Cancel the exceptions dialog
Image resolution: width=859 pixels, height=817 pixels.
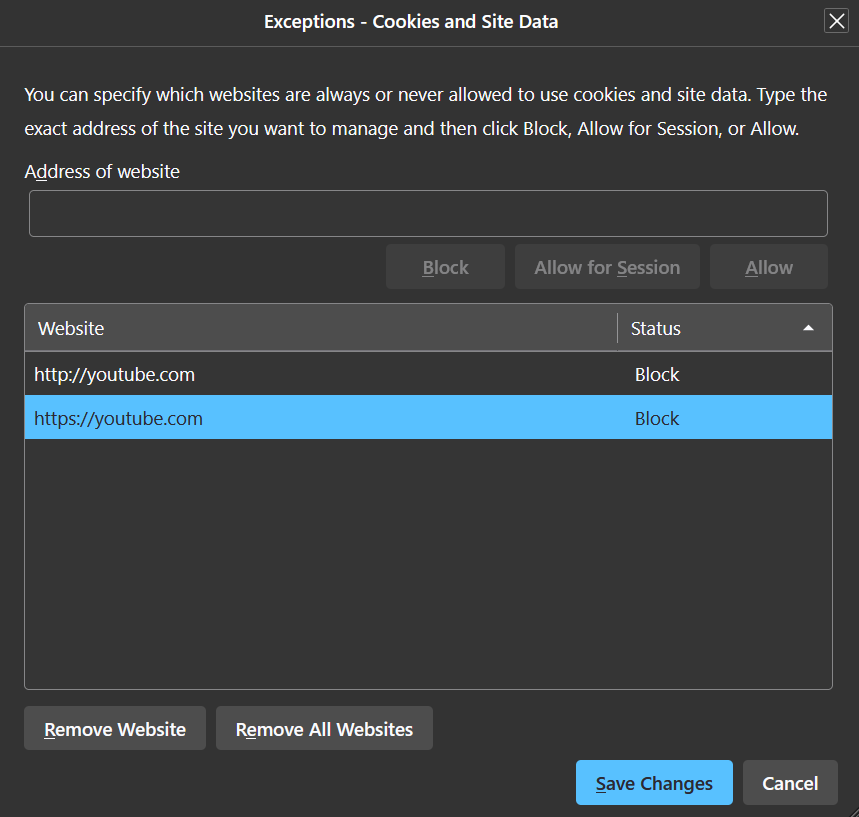click(x=790, y=782)
